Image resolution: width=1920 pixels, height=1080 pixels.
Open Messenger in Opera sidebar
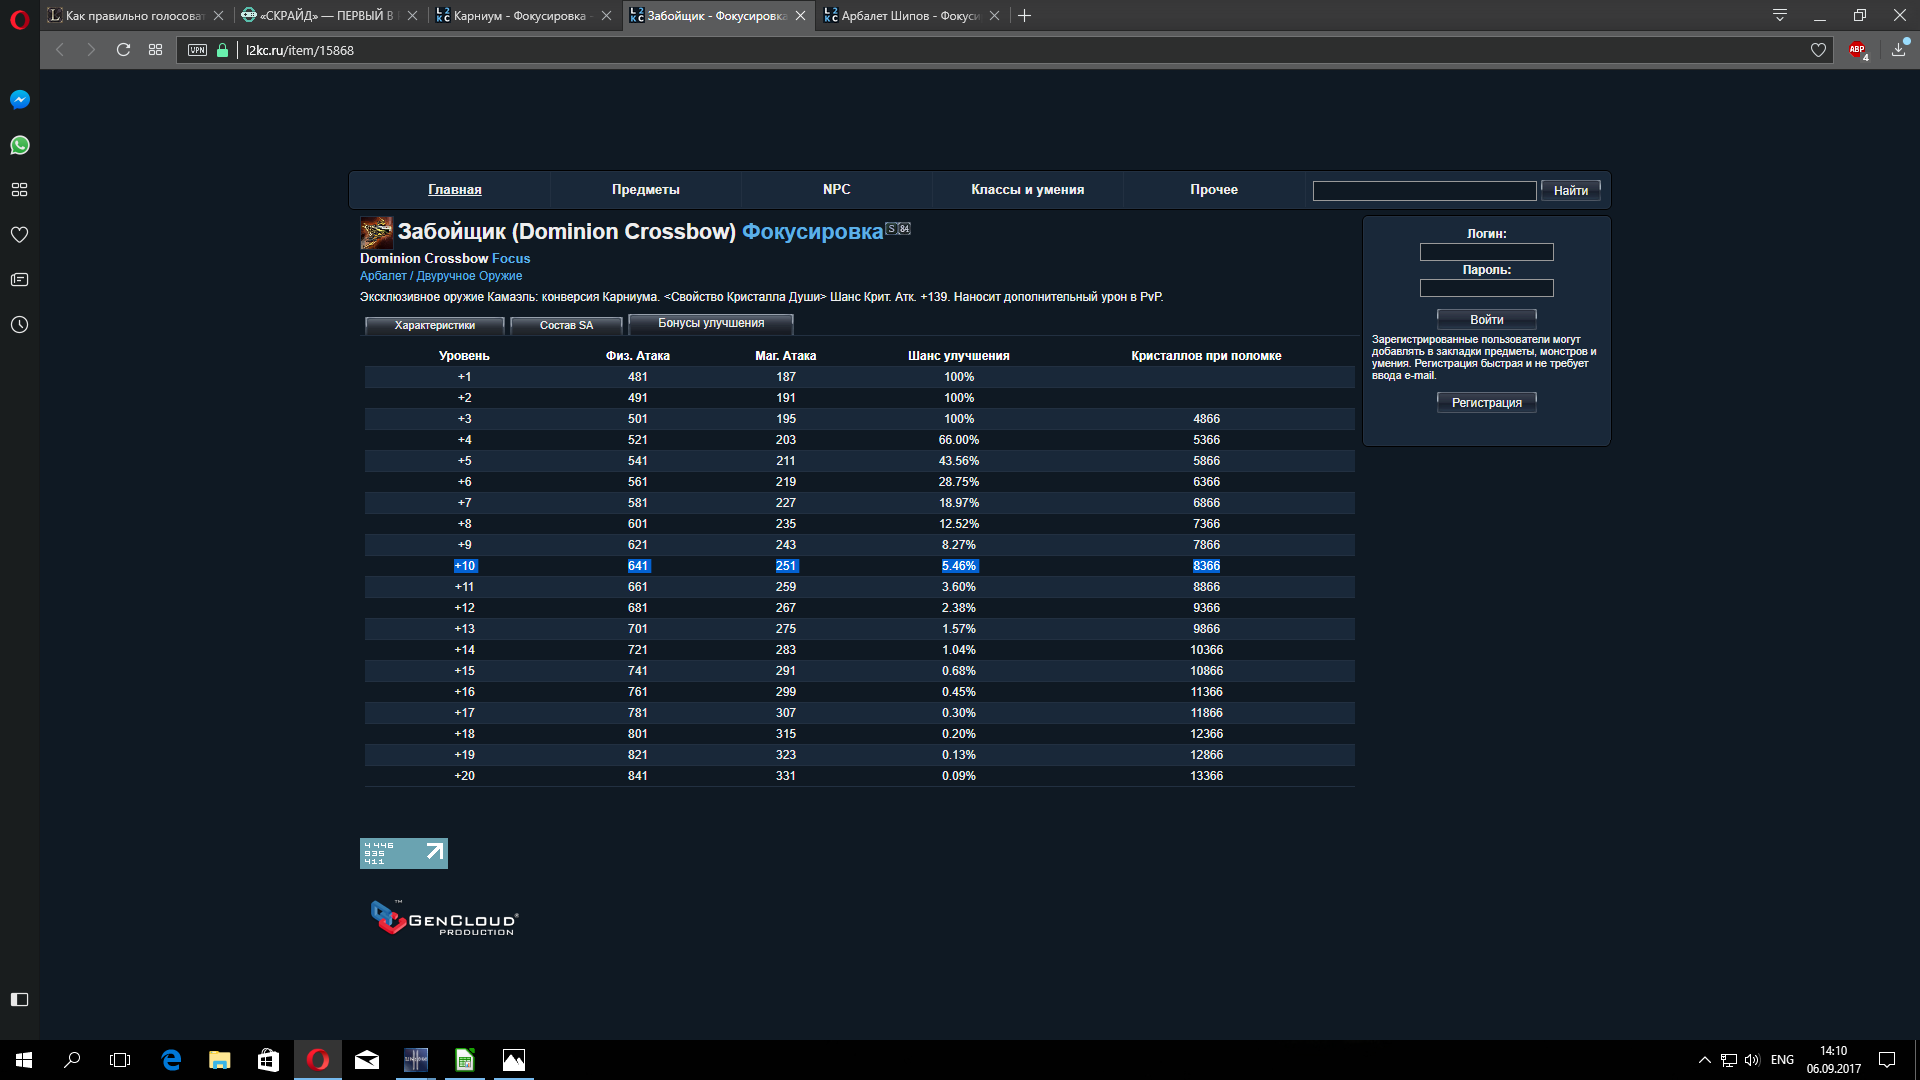click(x=19, y=100)
